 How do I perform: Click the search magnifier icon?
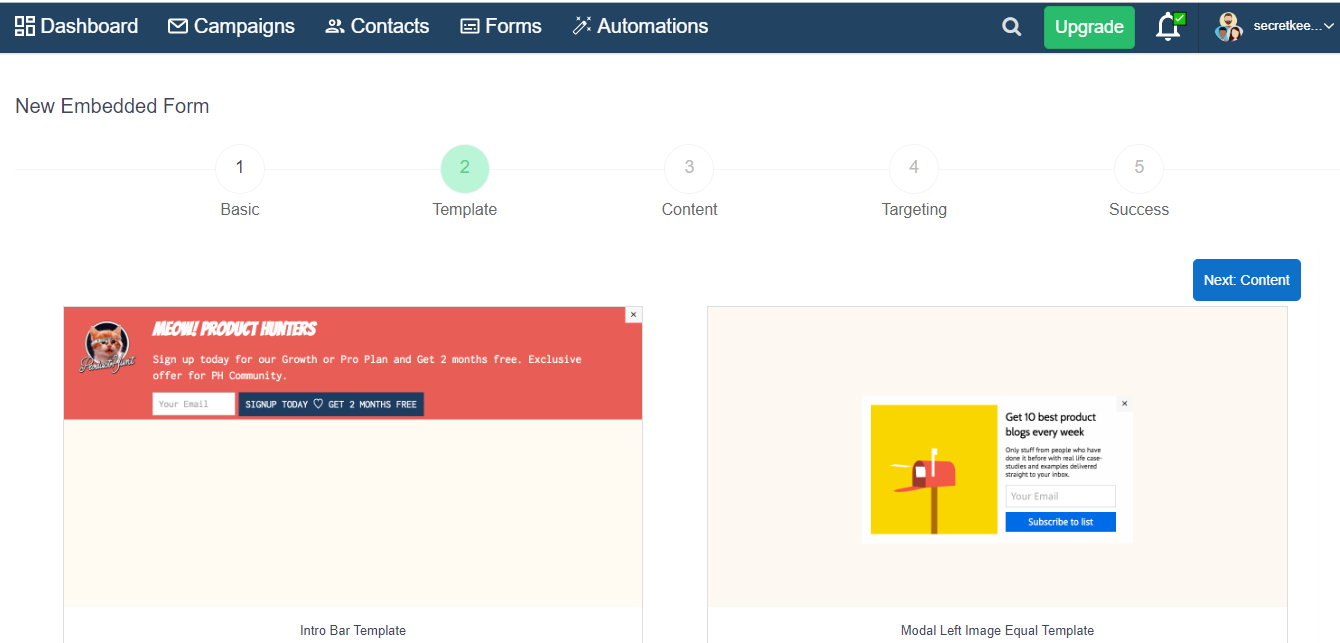point(1012,27)
